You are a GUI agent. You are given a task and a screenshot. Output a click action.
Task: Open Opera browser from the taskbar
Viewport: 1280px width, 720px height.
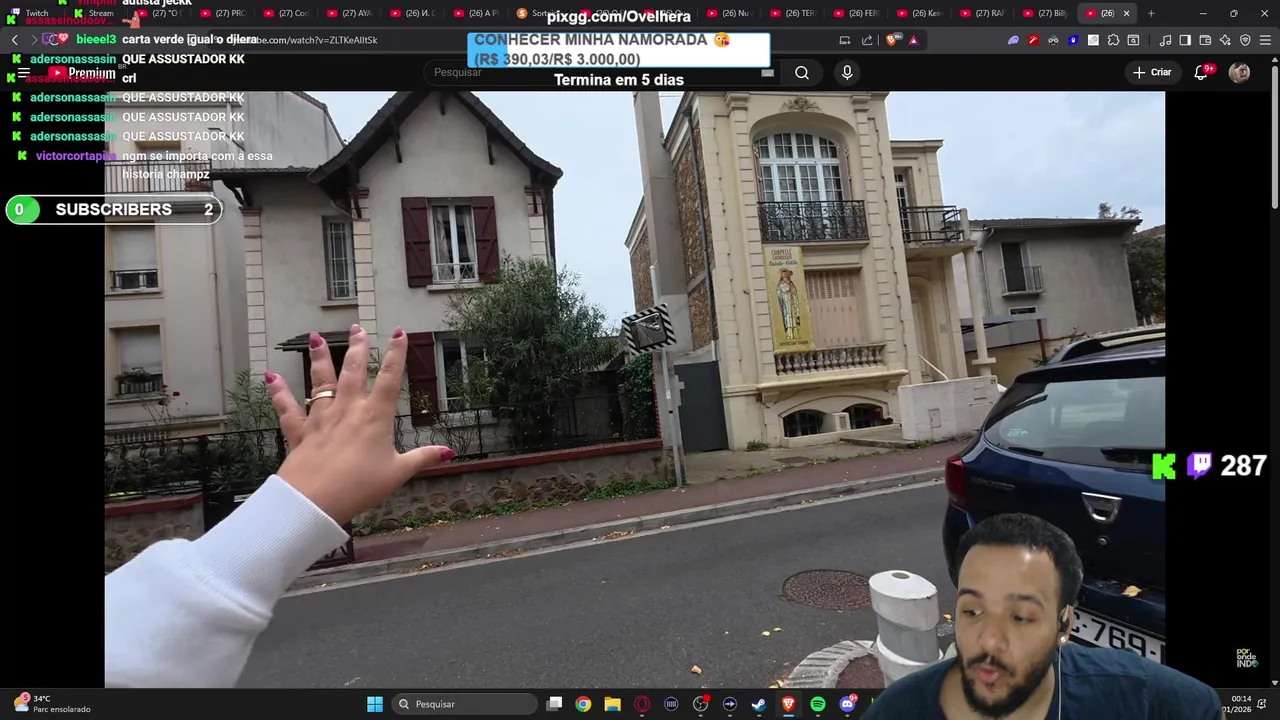click(x=642, y=704)
